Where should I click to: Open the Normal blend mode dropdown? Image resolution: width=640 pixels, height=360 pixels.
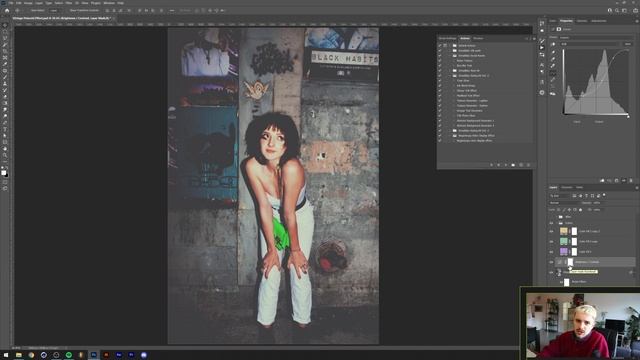[x=563, y=203]
